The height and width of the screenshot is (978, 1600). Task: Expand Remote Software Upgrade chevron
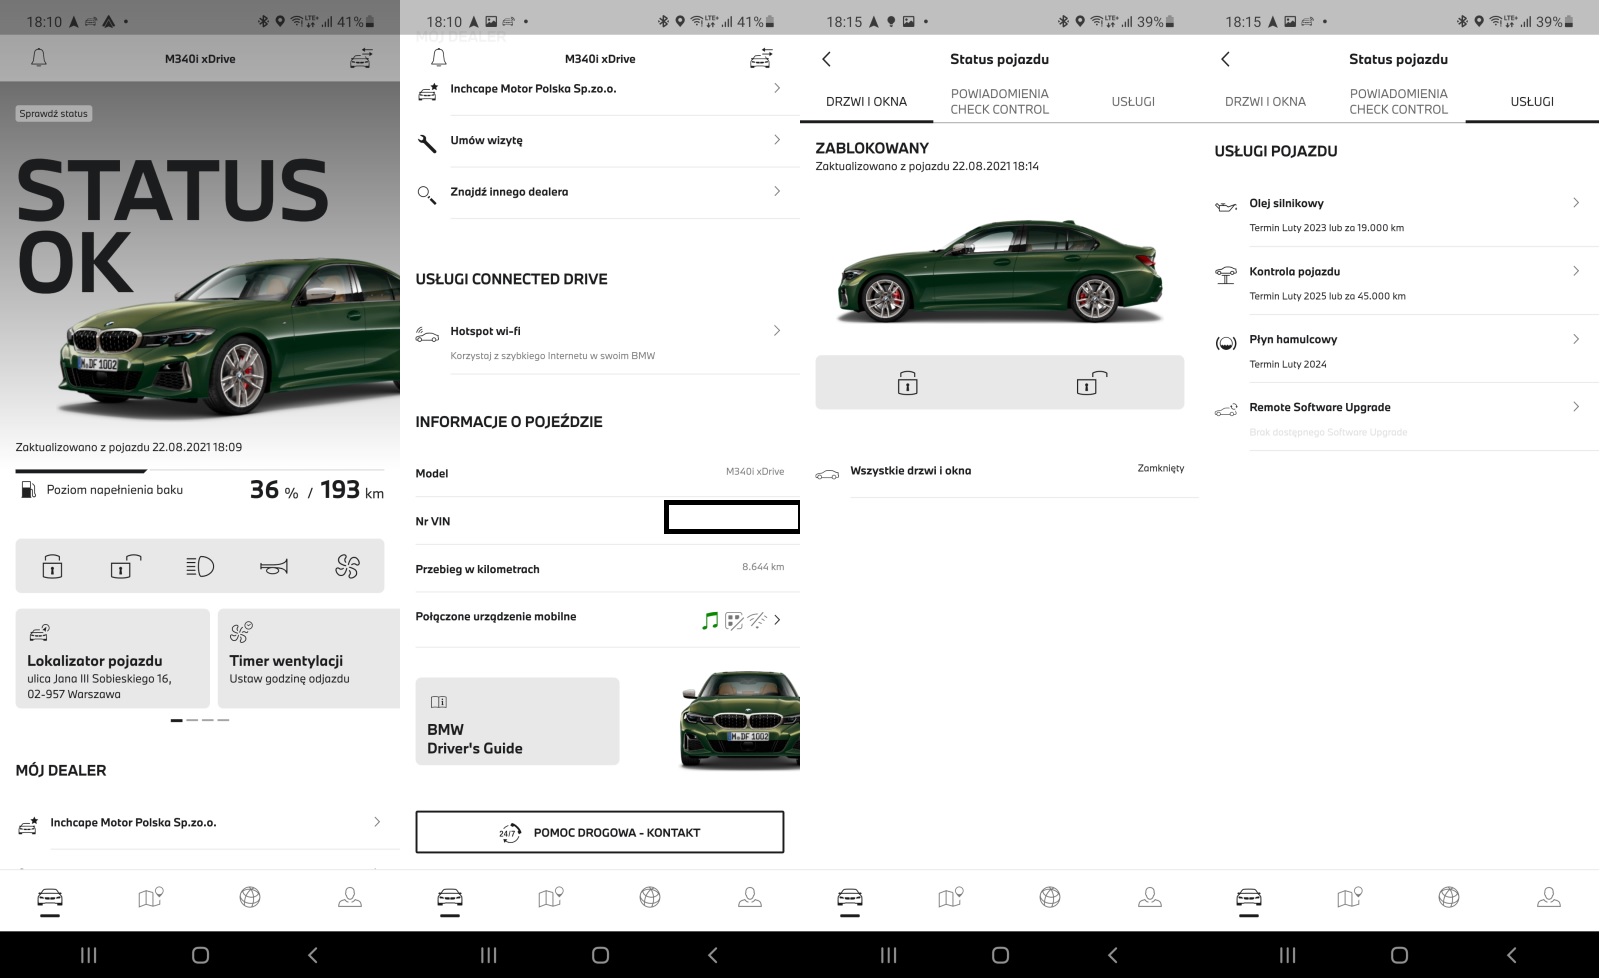(x=1576, y=407)
